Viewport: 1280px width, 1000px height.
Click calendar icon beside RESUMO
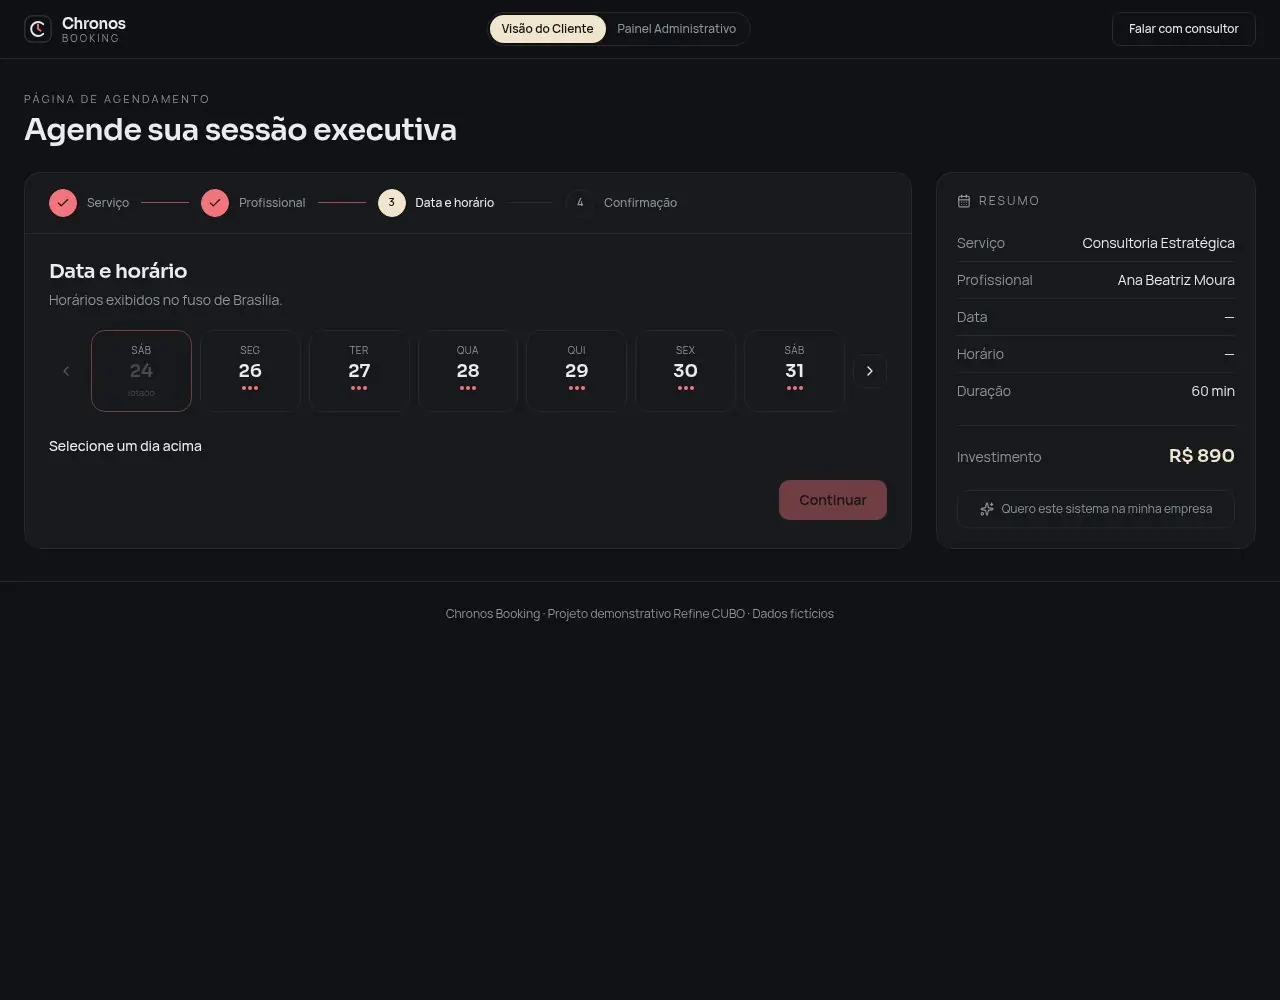964,201
